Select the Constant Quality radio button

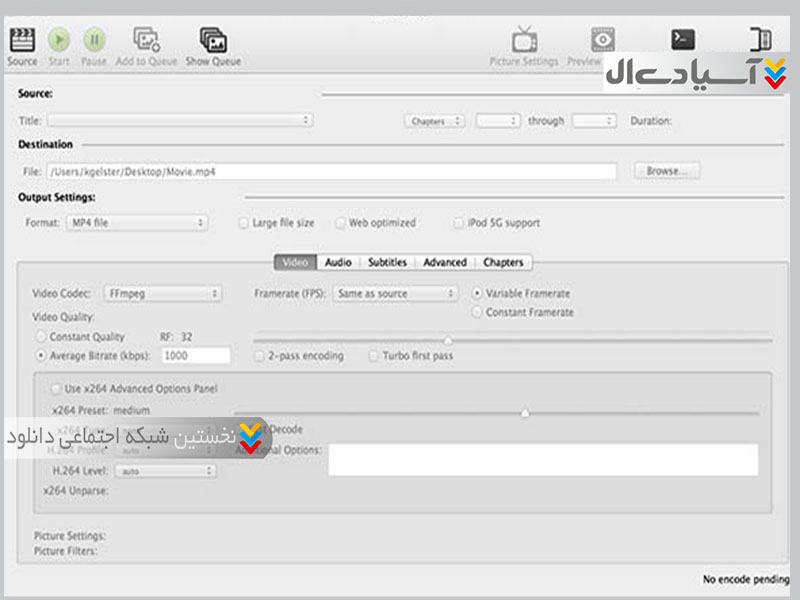(x=41, y=337)
